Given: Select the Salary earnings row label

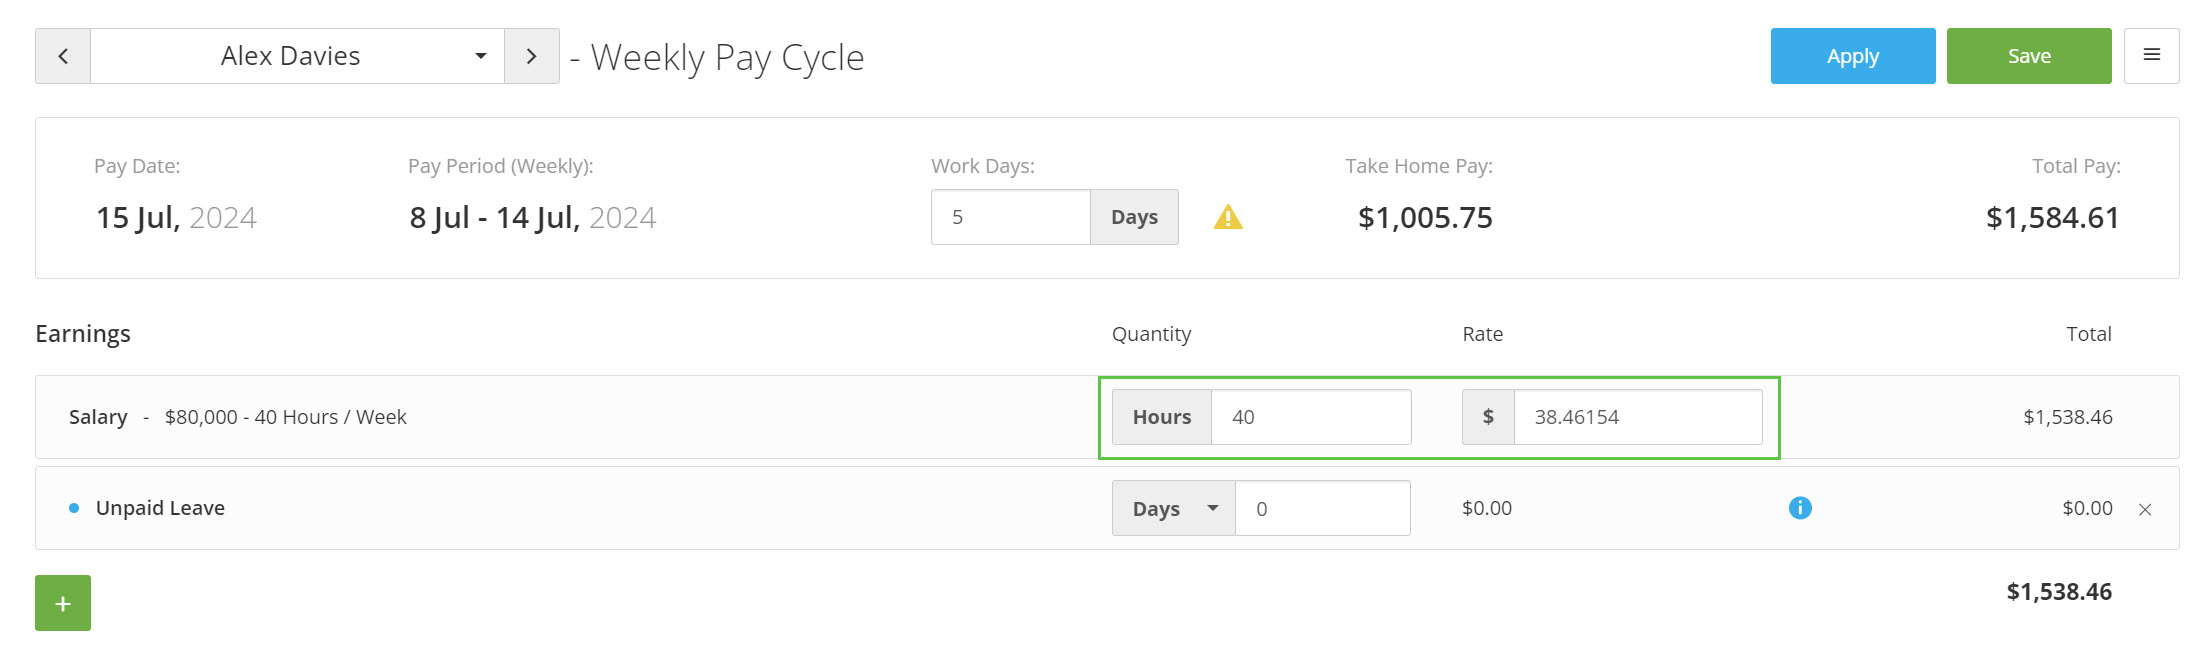Looking at the screenshot, I should click(98, 417).
